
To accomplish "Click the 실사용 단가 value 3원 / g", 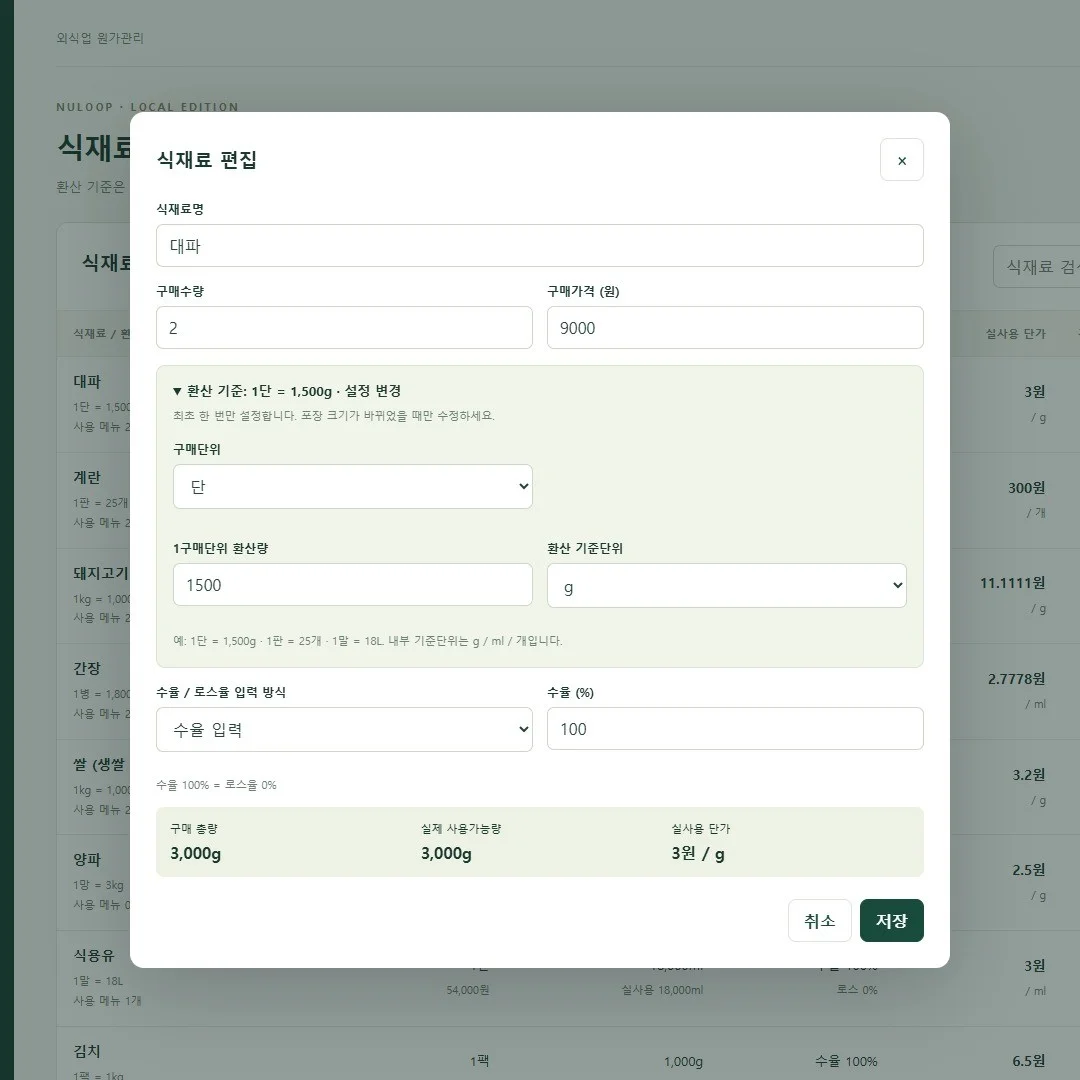I will 698,853.
